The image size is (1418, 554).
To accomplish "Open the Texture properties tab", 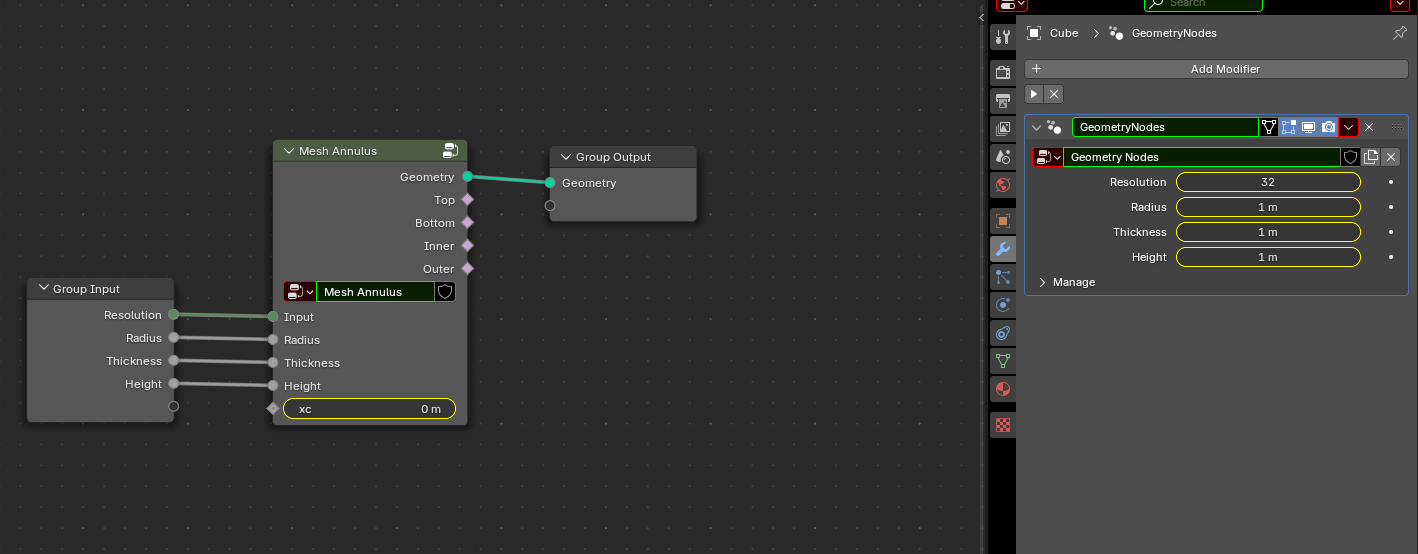I will tap(1003, 424).
